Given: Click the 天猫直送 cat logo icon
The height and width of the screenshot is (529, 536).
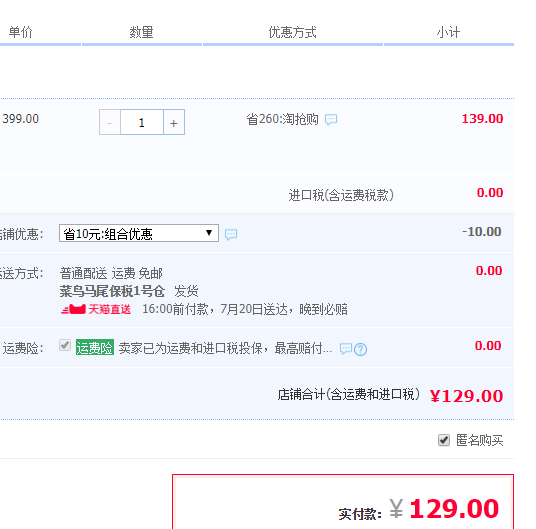Looking at the screenshot, I should coord(73,310).
